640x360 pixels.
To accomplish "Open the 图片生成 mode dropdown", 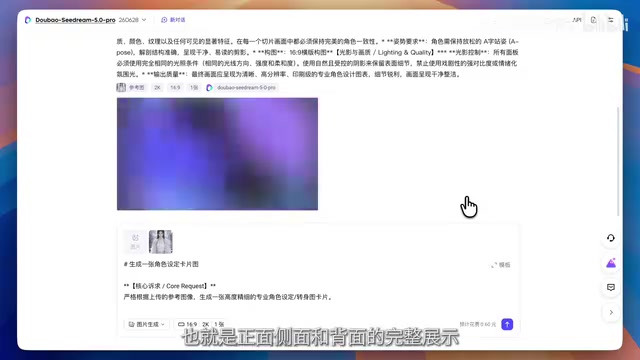I will point(147,324).
